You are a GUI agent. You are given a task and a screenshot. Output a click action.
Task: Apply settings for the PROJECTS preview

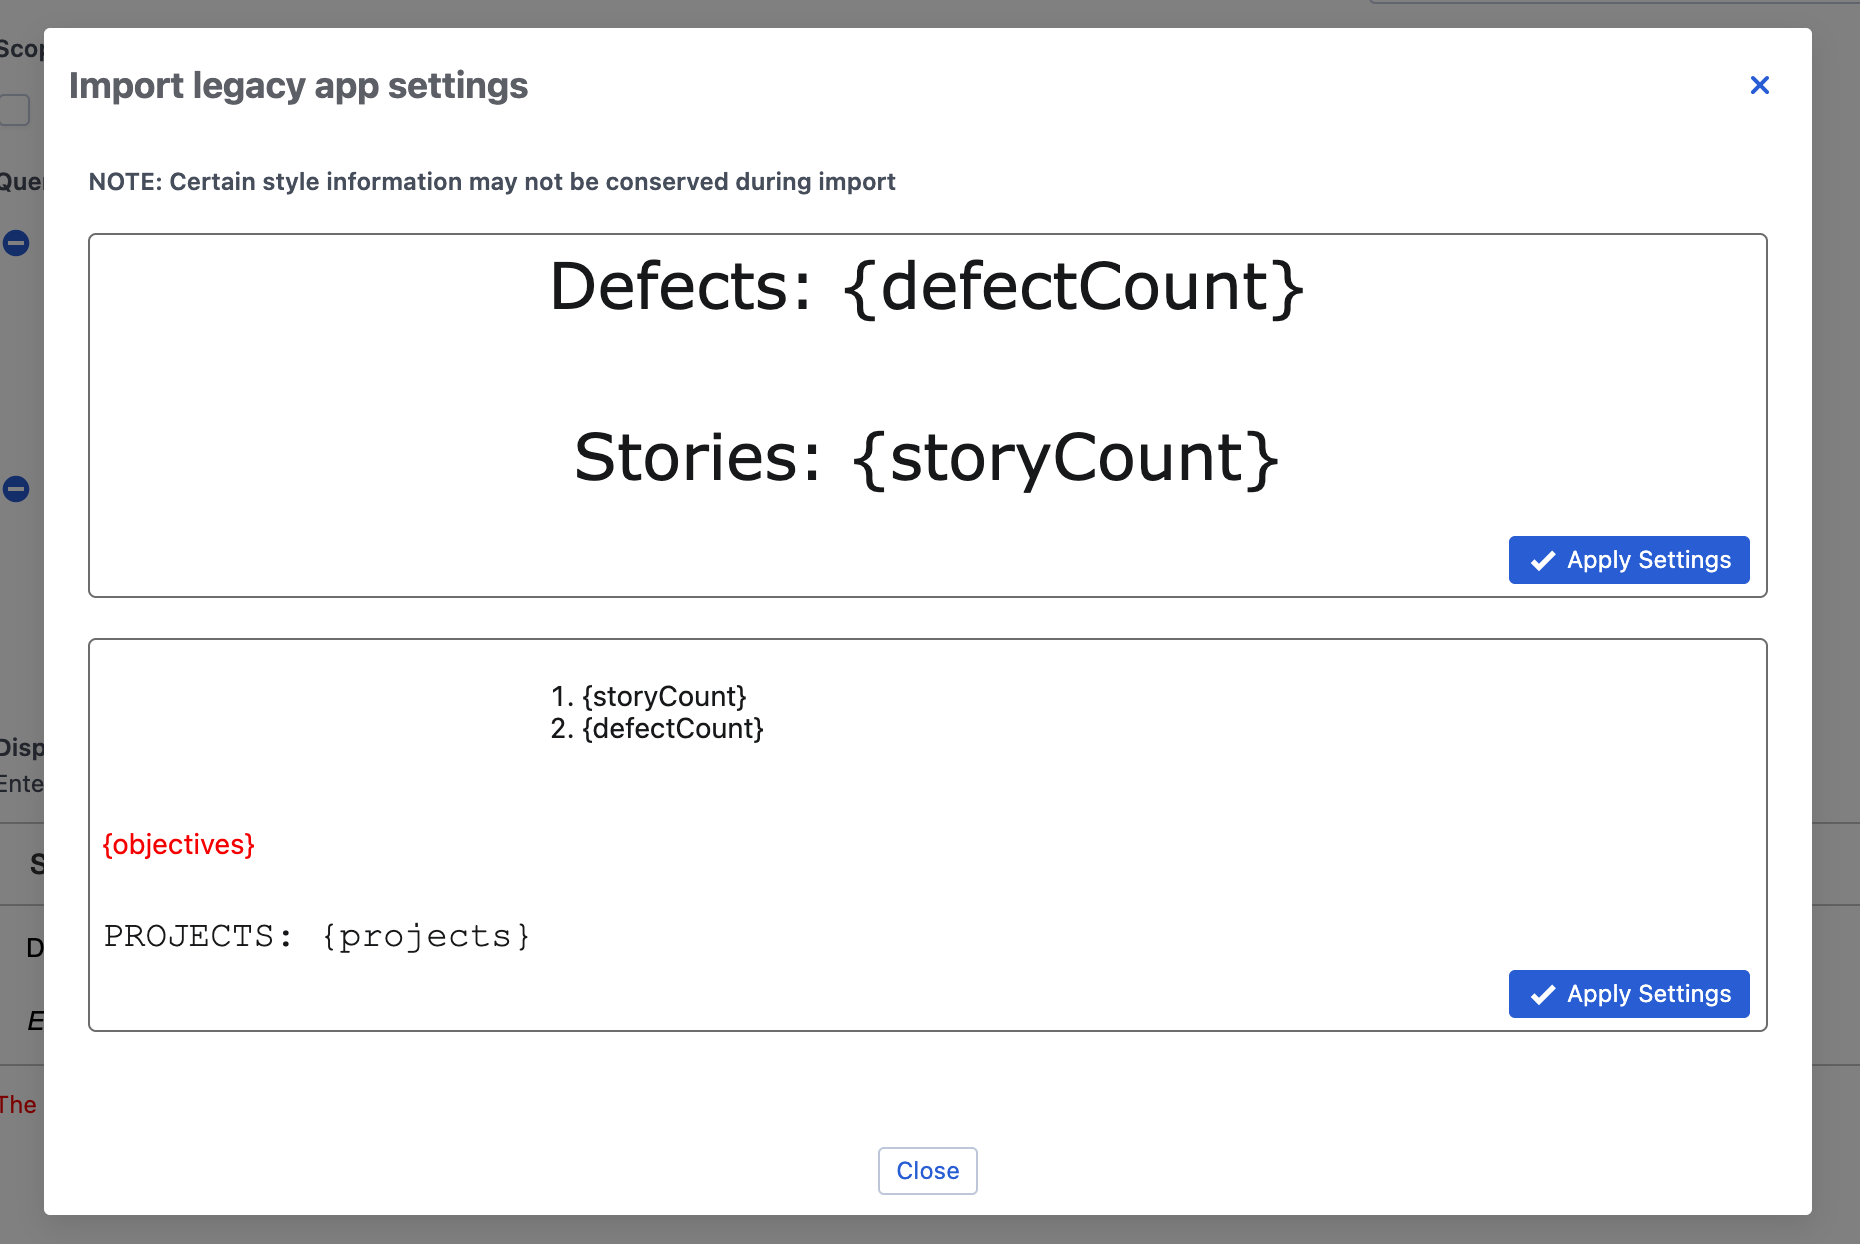pyautogui.click(x=1628, y=994)
